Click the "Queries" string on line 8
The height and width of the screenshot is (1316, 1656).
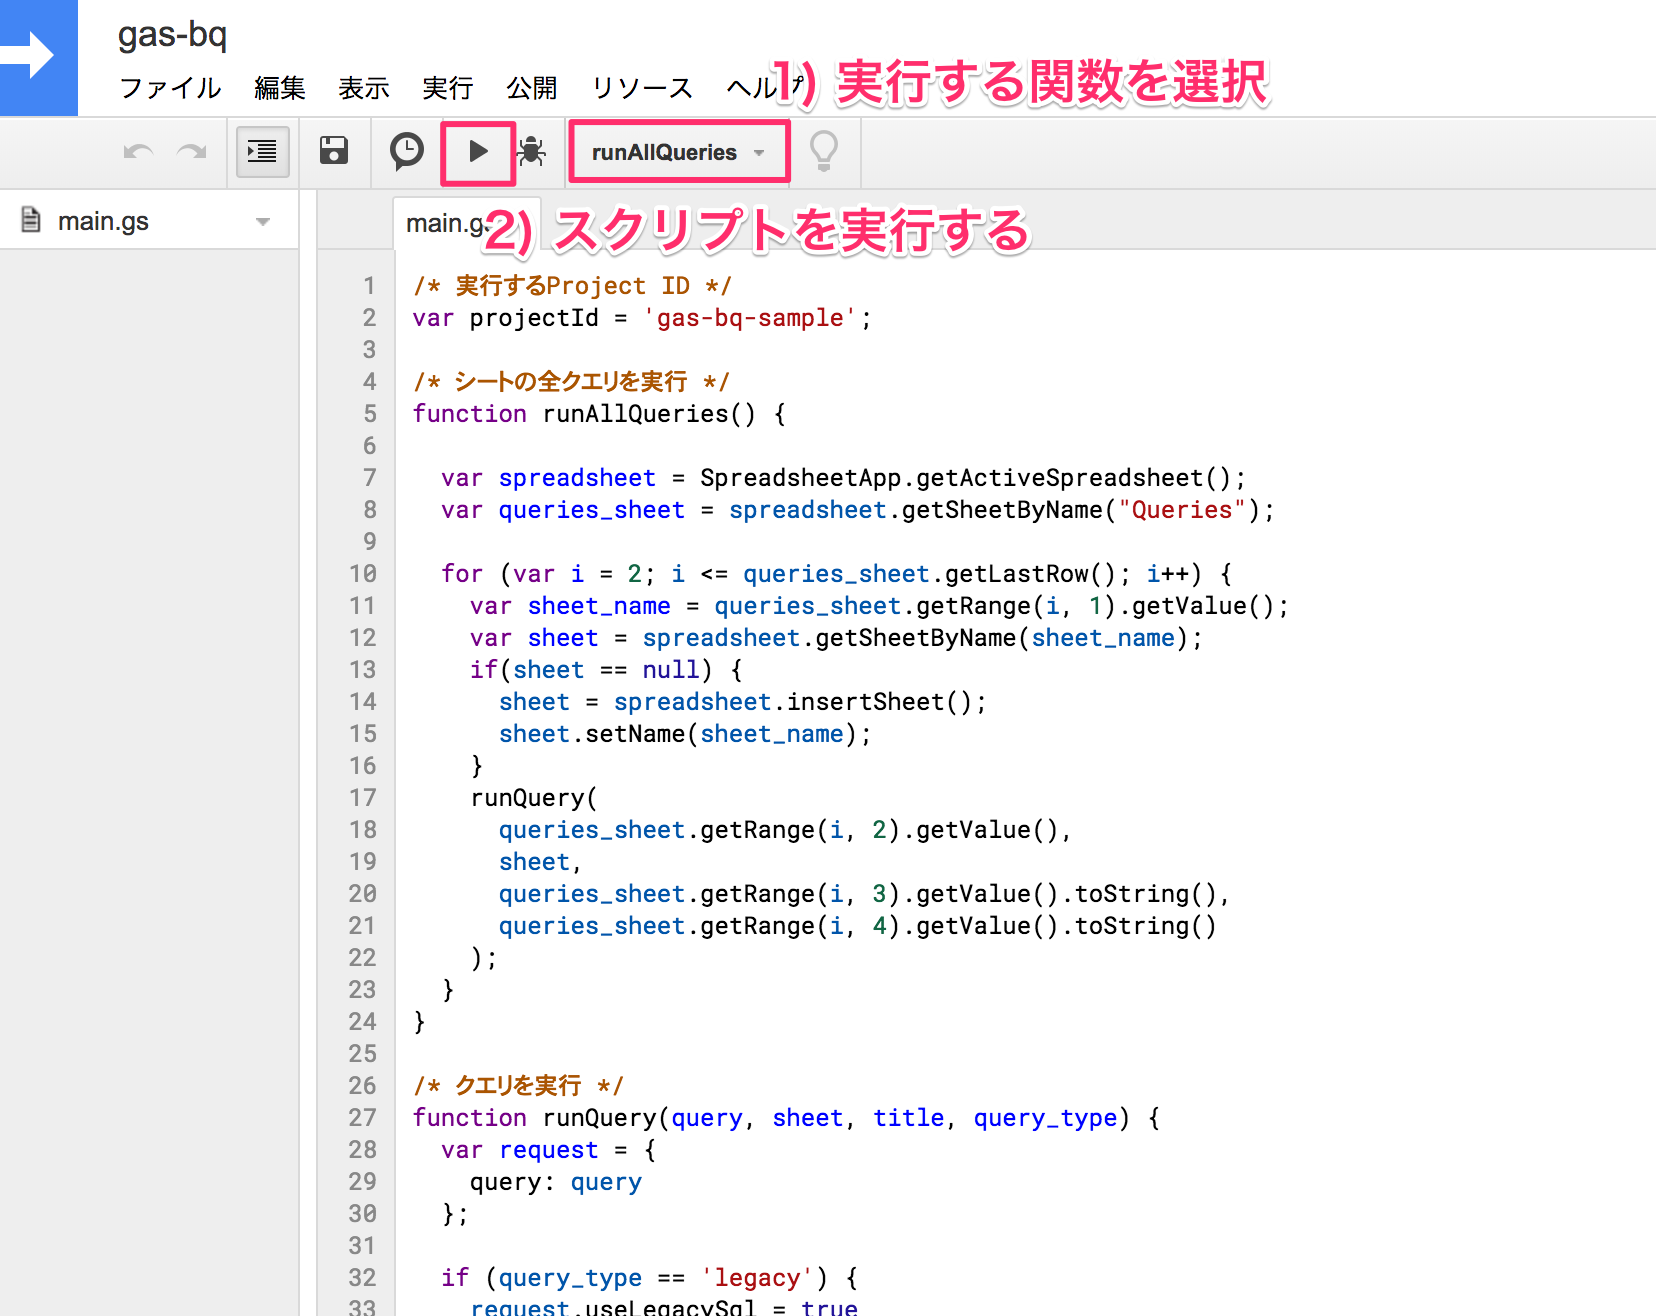(x=1182, y=510)
